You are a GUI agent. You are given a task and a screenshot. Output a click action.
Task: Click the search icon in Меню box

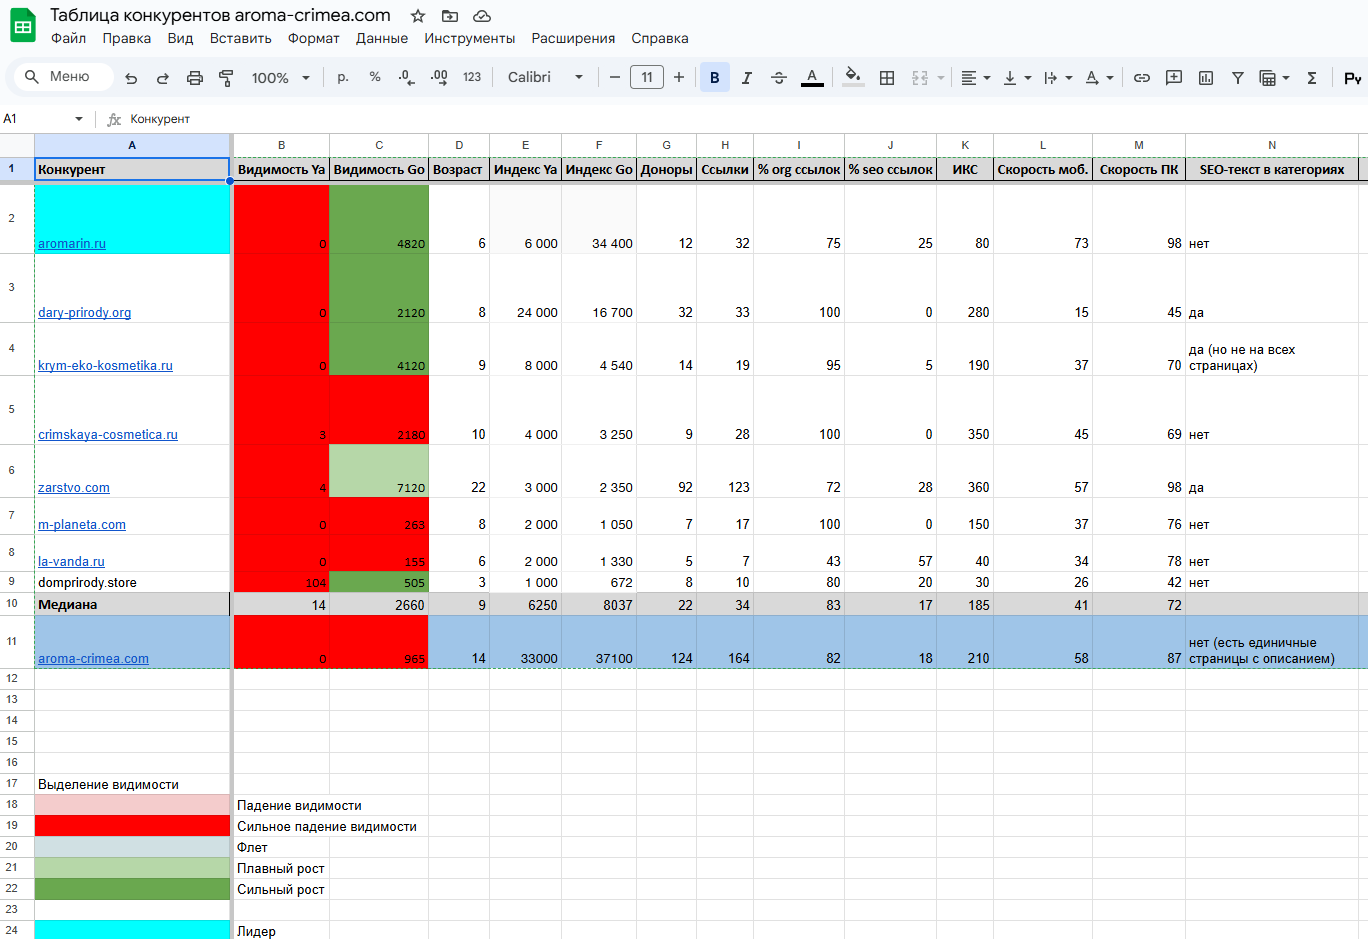click(32, 77)
